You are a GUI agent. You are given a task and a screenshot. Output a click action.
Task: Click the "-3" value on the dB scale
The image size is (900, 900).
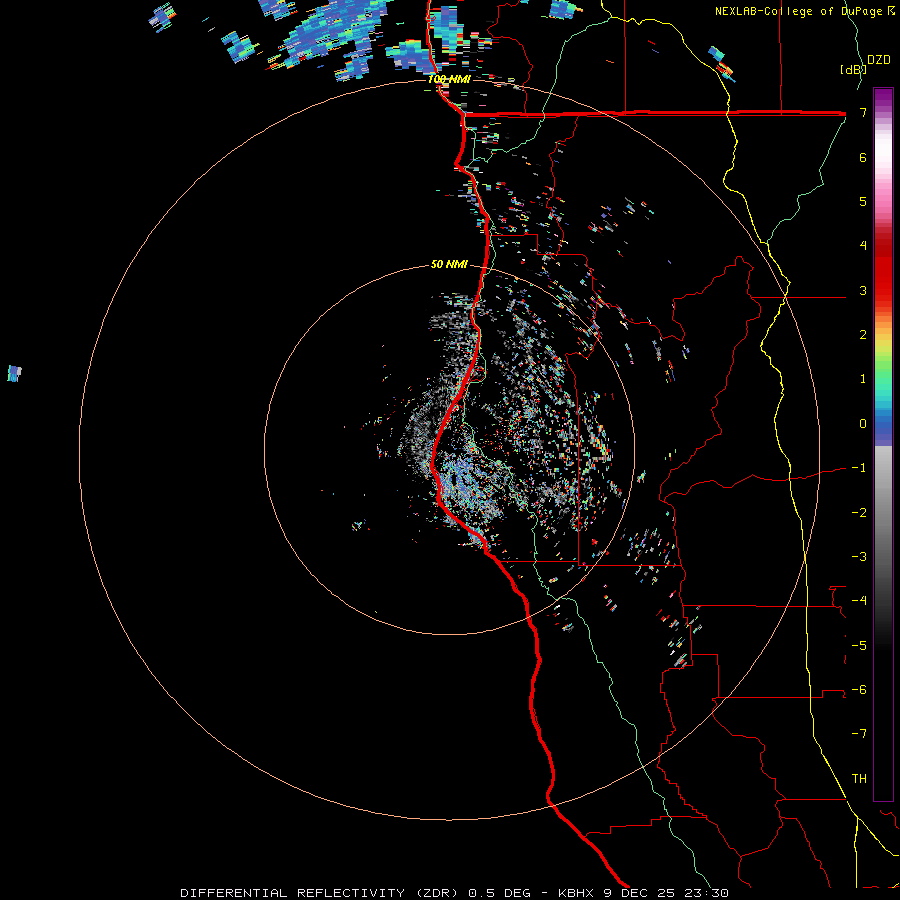click(x=859, y=557)
